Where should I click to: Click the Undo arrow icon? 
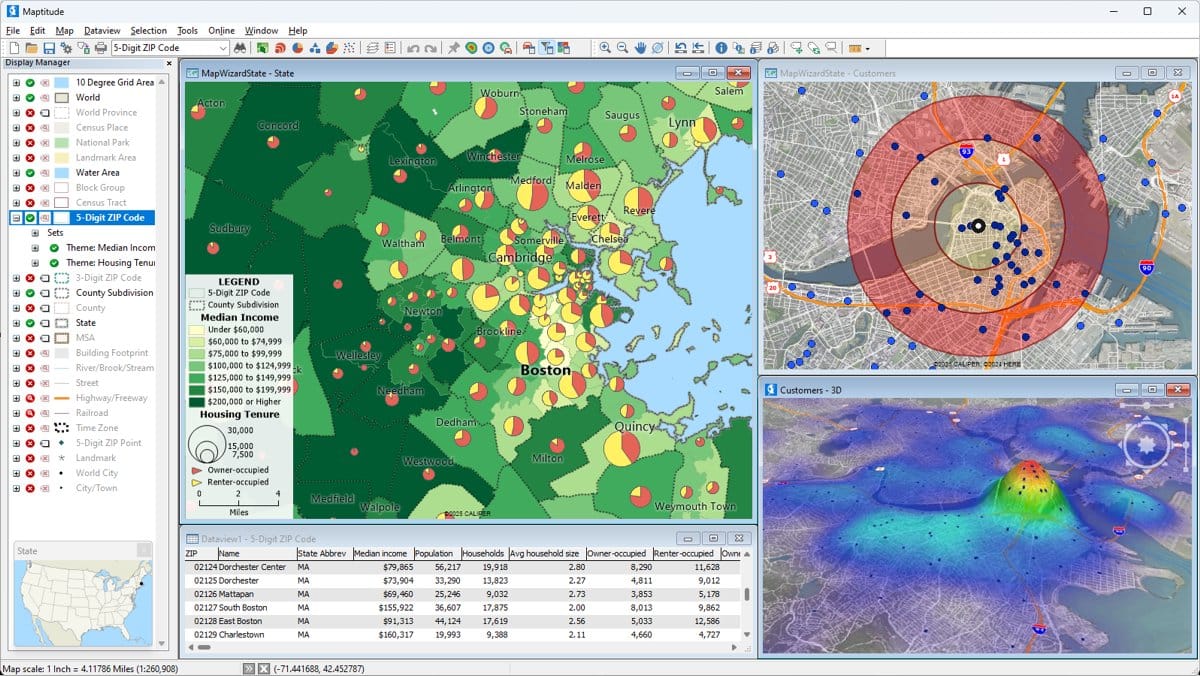click(412, 47)
